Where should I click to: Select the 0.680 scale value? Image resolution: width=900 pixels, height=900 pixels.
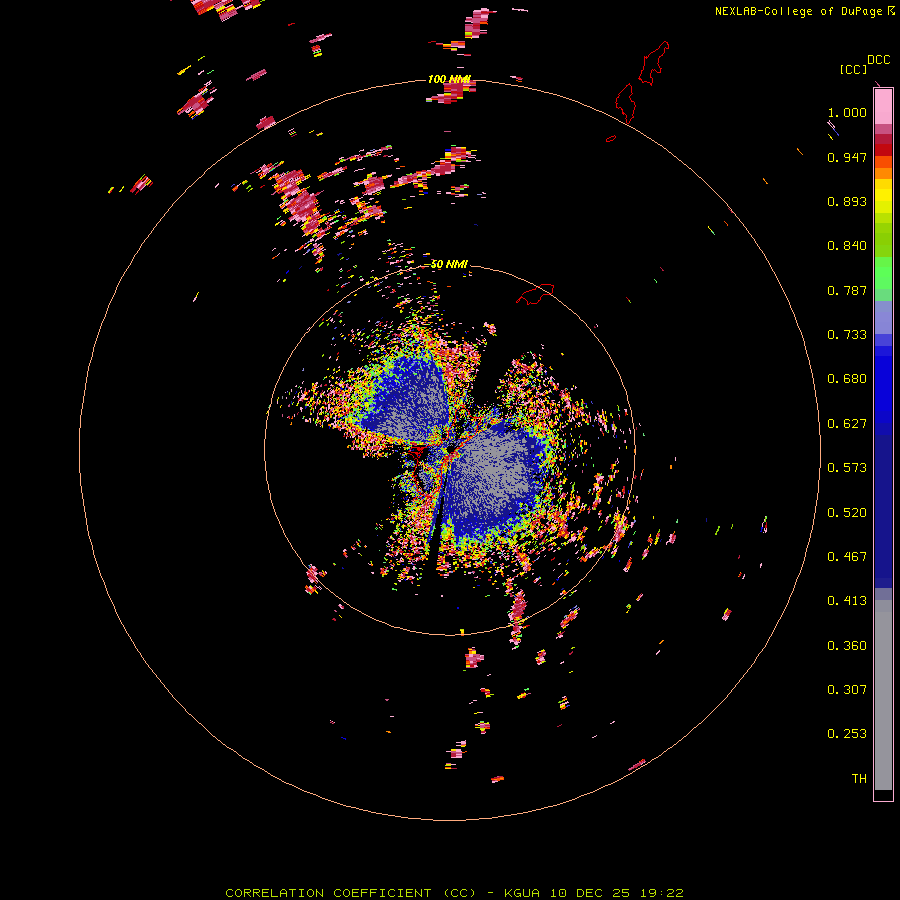point(847,379)
